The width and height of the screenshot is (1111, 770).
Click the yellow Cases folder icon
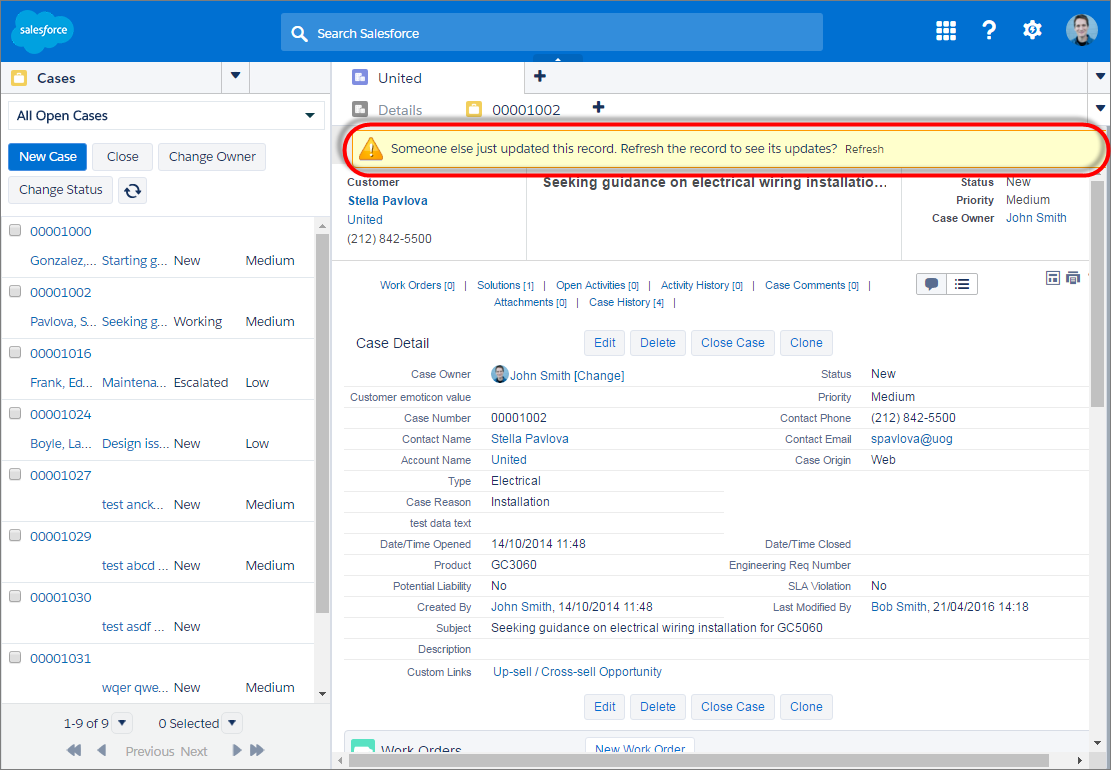coord(19,78)
